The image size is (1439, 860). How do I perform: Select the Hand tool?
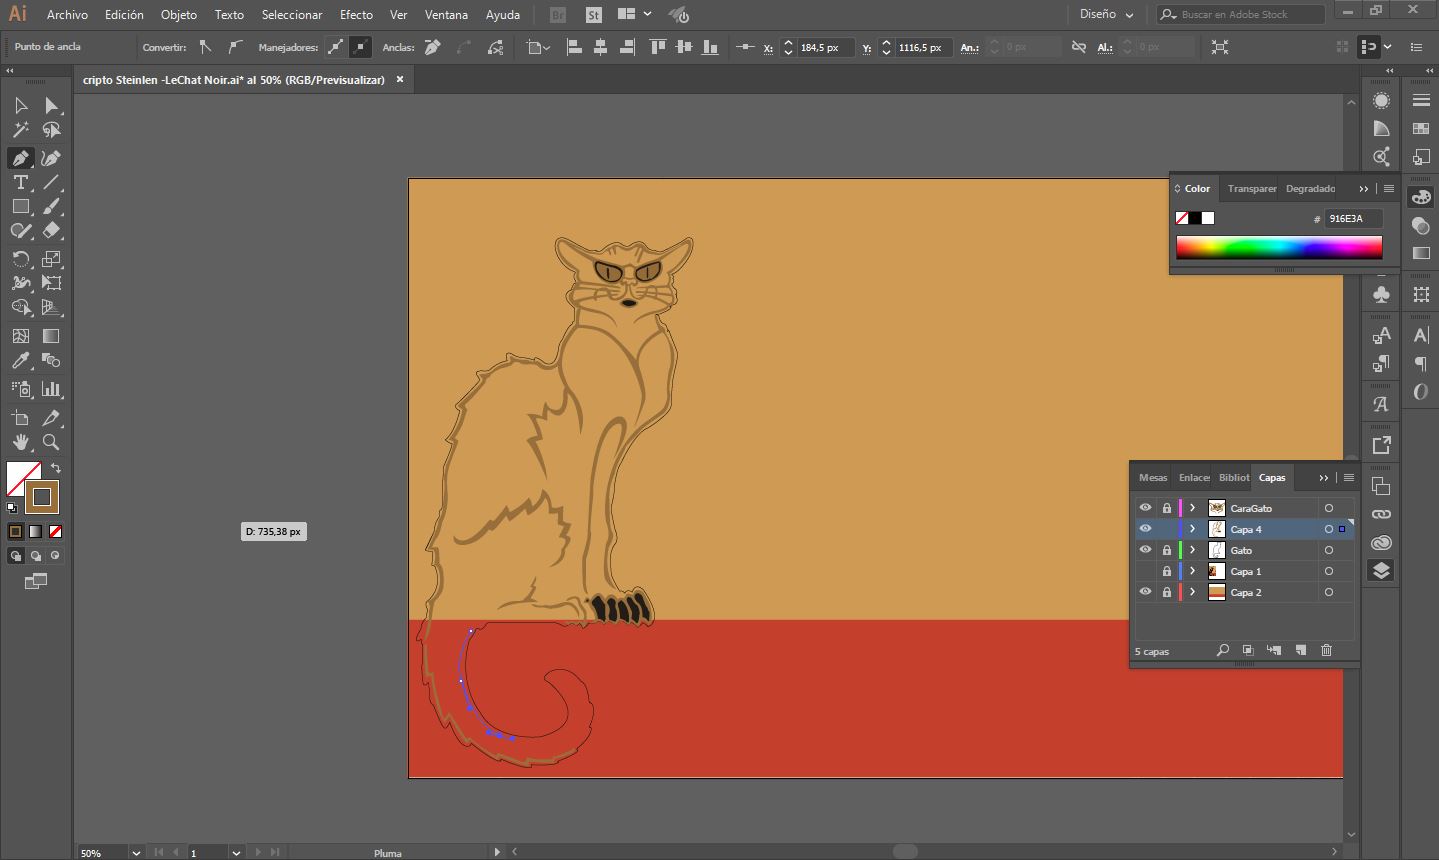[20, 442]
